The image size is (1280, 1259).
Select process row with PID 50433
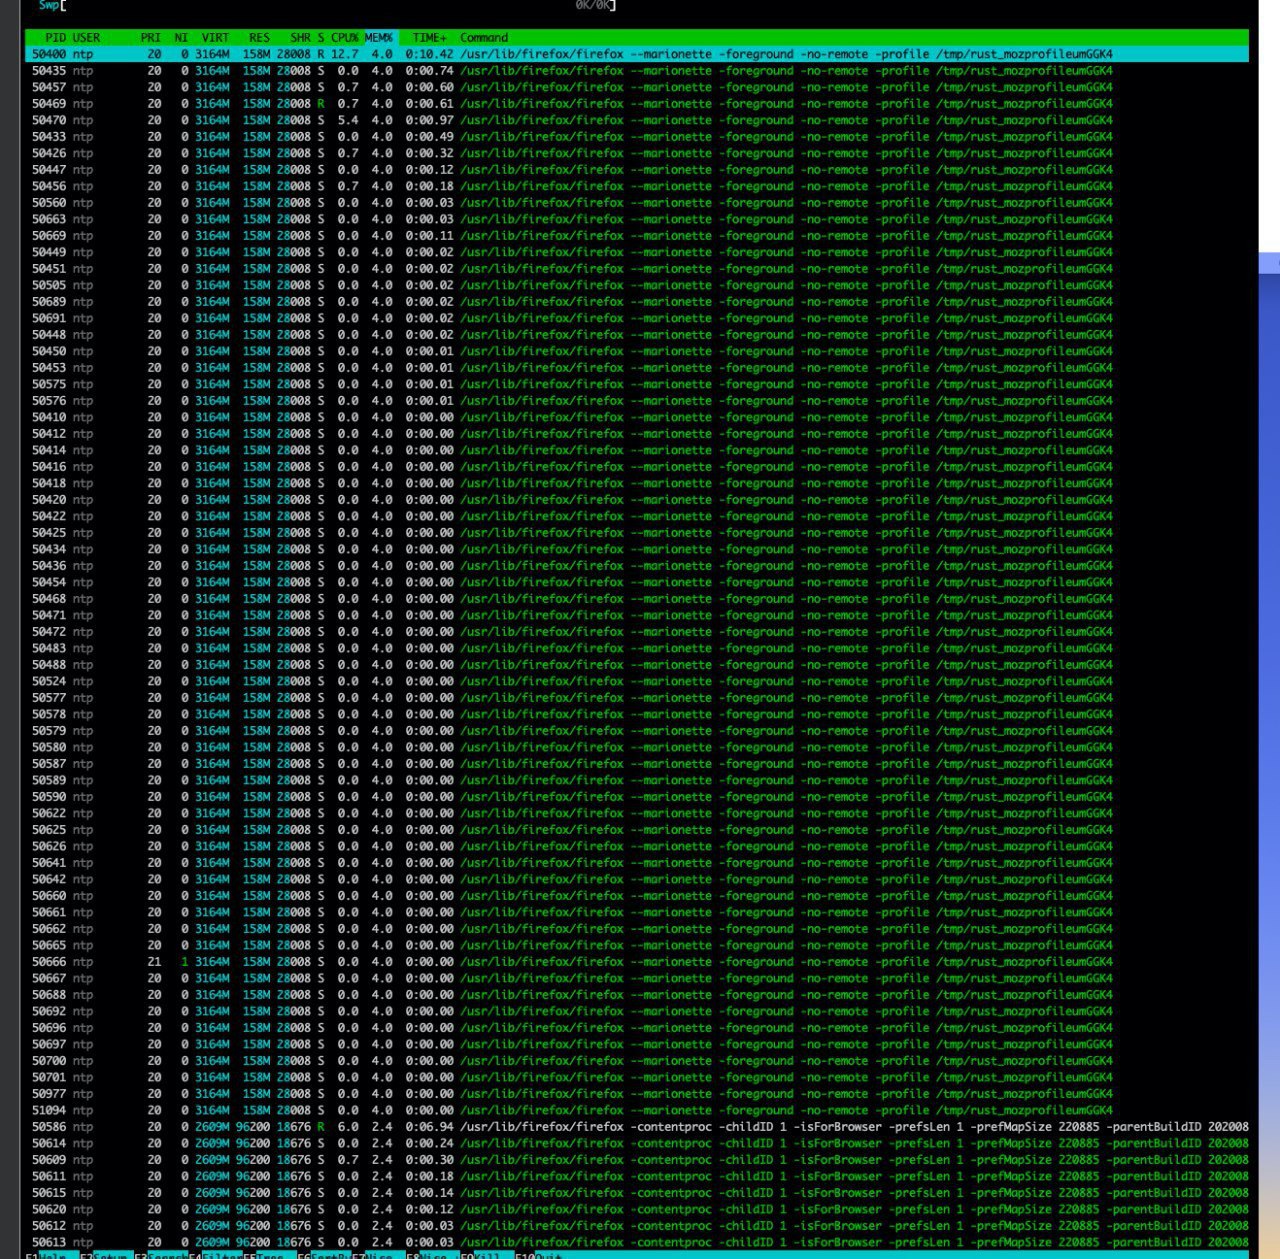(x=637, y=137)
